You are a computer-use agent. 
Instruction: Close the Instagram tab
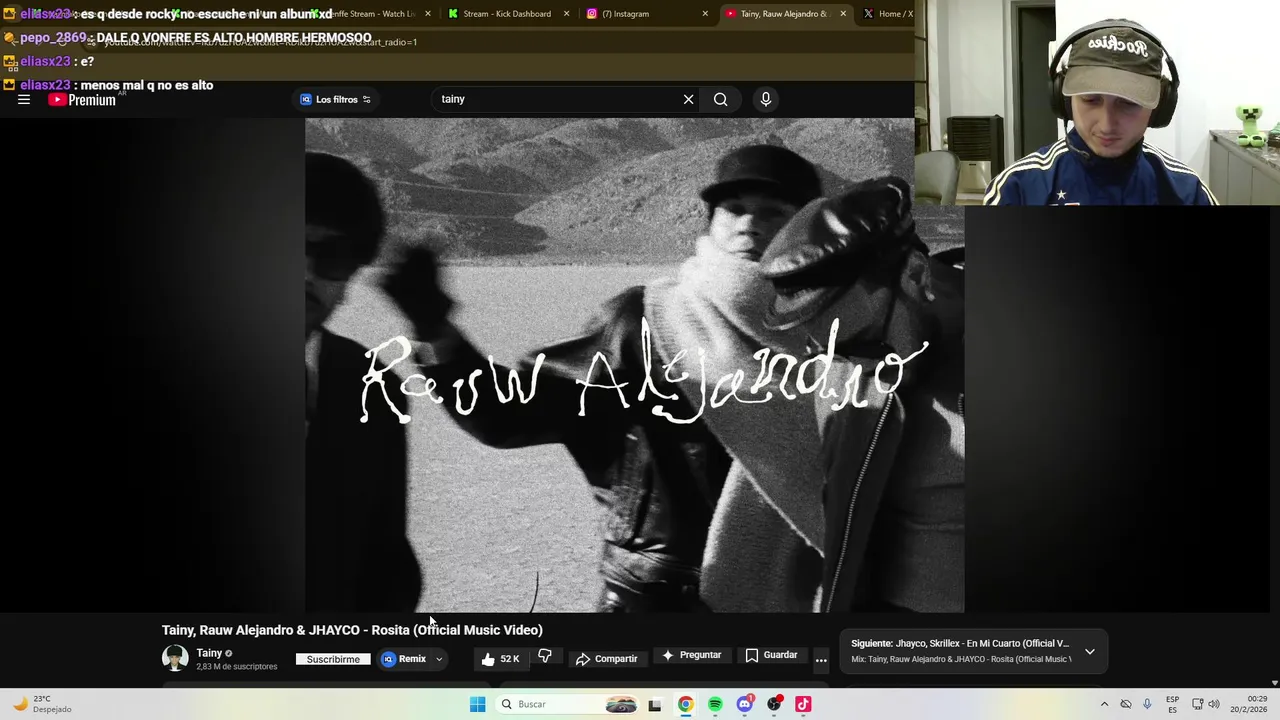(x=704, y=14)
